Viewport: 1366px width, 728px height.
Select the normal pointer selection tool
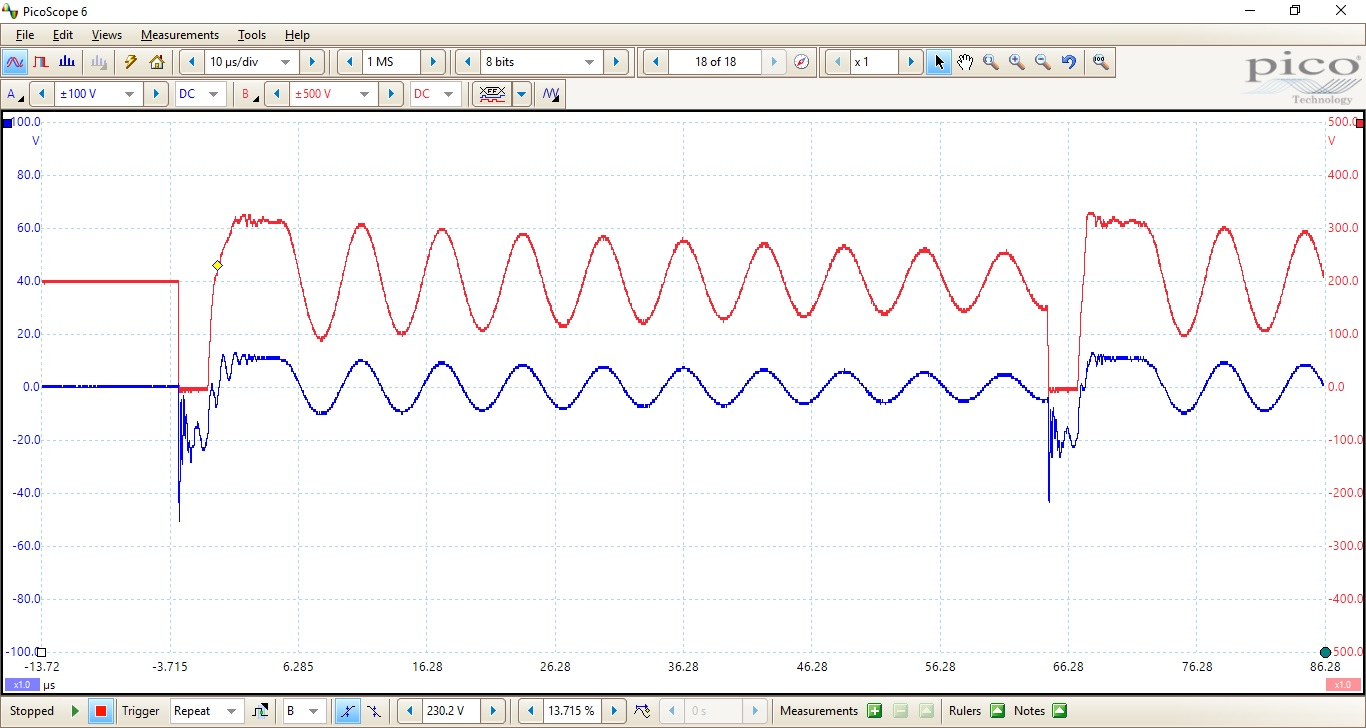(938, 62)
